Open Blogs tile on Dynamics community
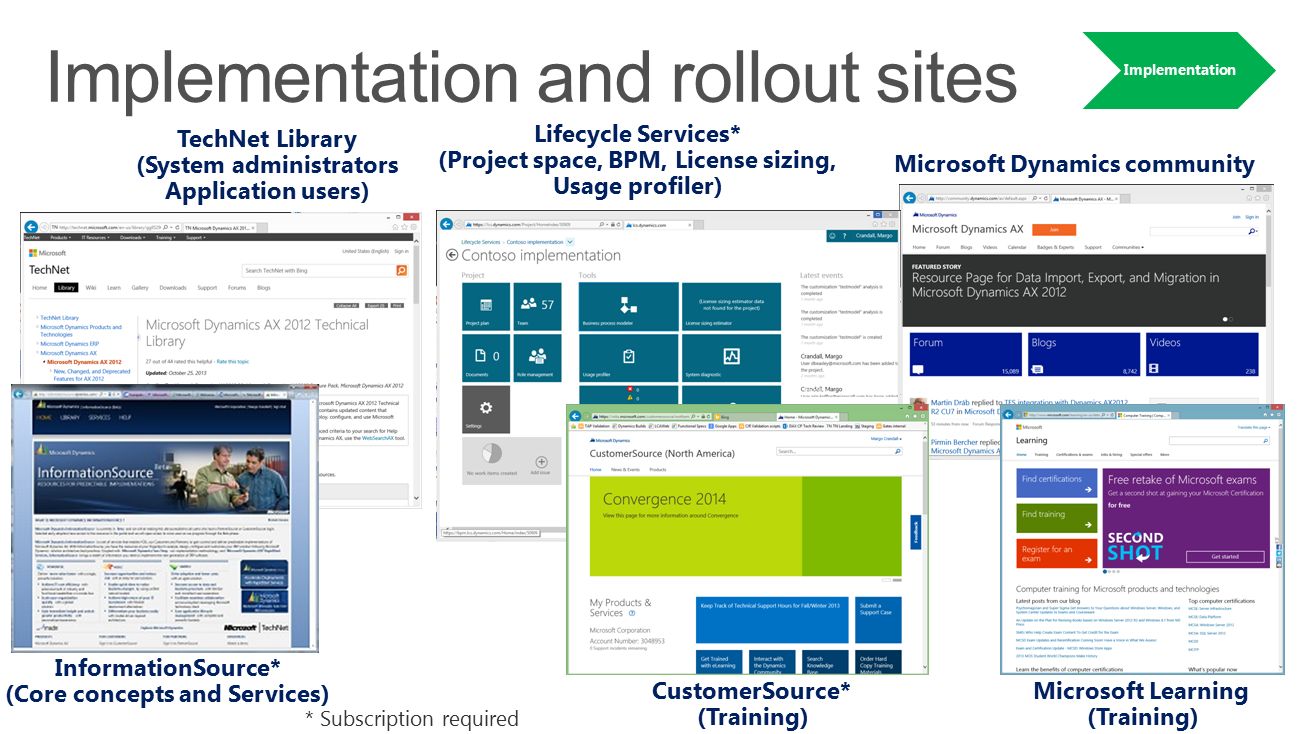Viewport: 1305px width, 734px height. click(x=1083, y=355)
